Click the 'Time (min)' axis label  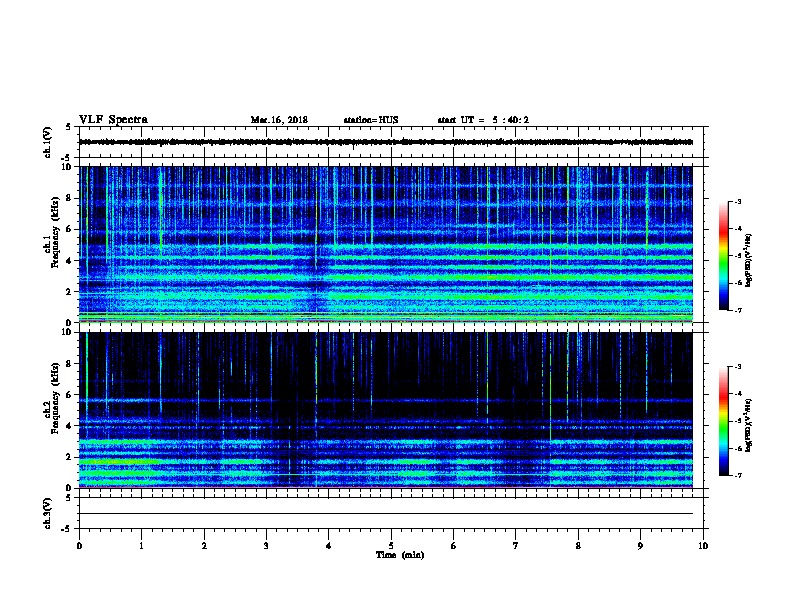(400, 555)
